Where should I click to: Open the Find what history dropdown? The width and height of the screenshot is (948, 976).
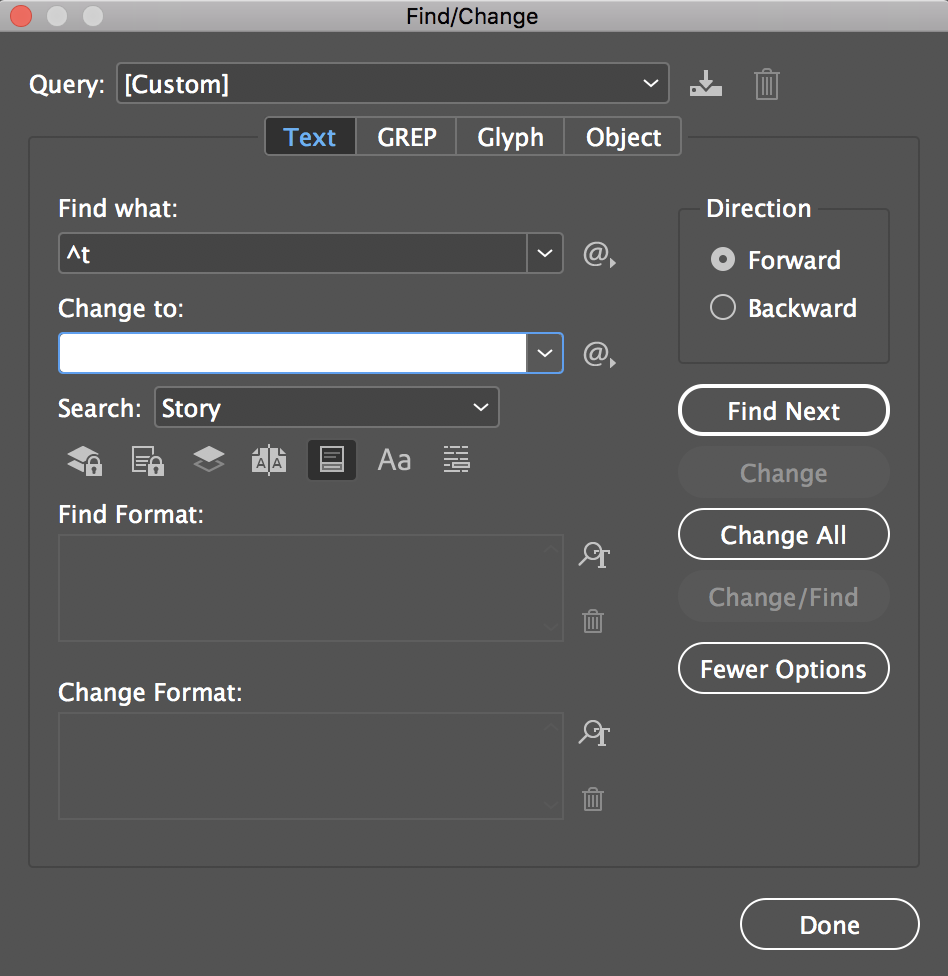pos(544,254)
